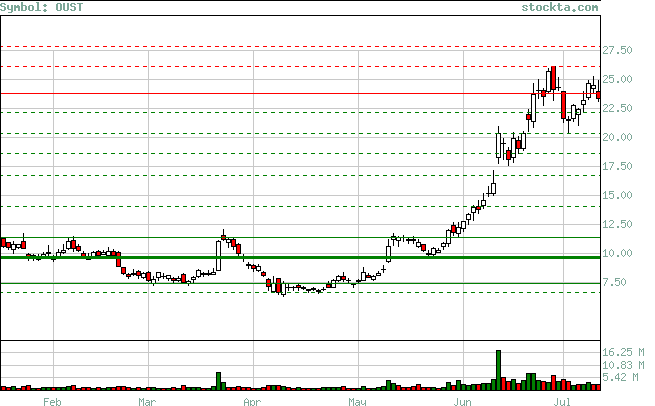Click the 'Symbol: OUST' label
The image size is (655, 406).
click(x=41, y=7)
